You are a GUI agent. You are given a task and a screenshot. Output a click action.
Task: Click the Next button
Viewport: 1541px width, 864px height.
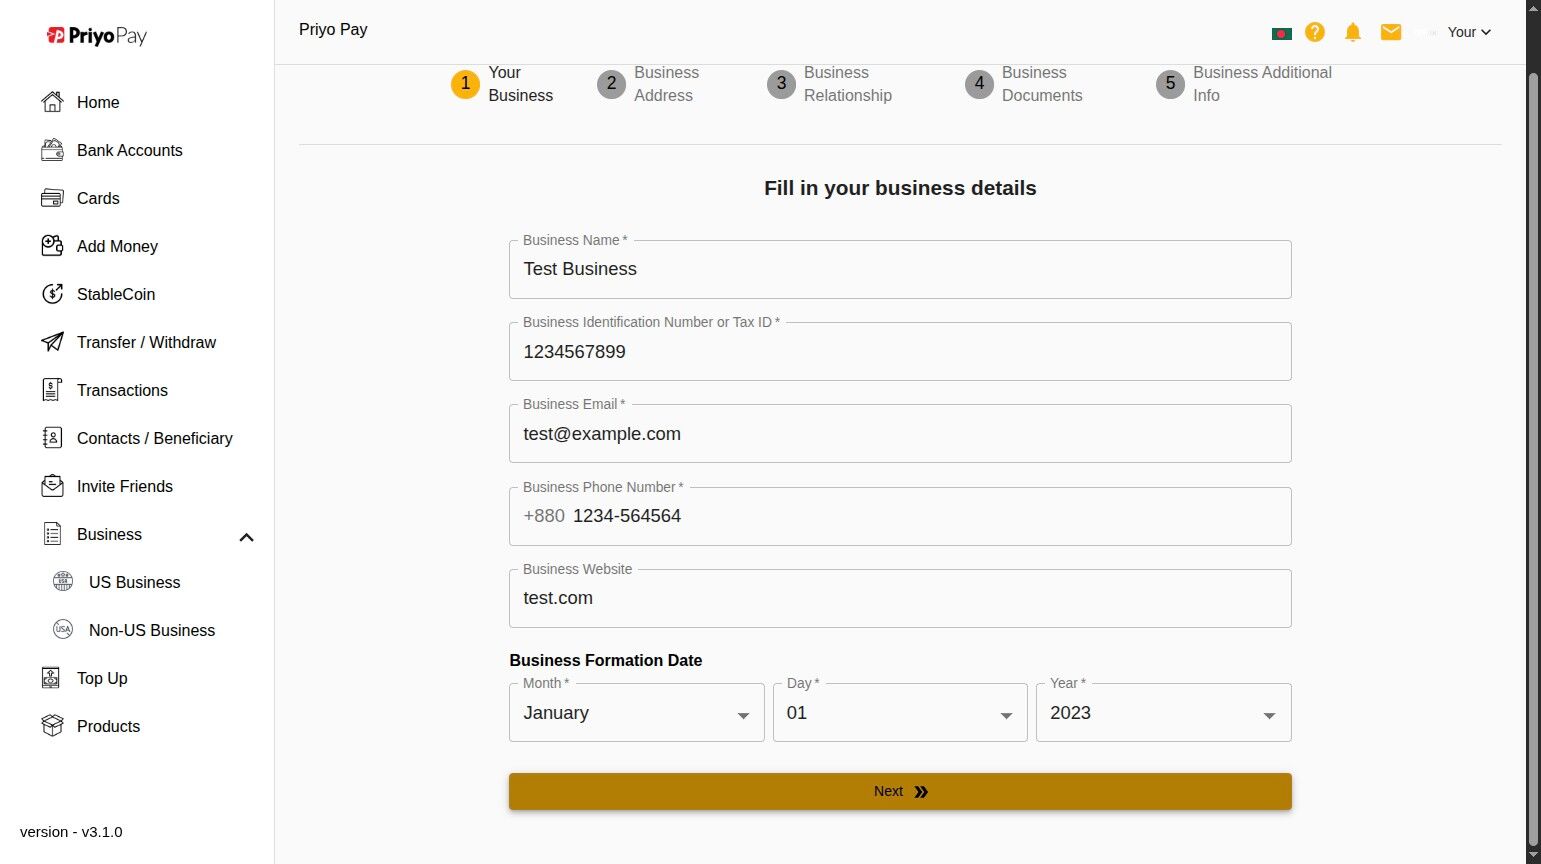[900, 791]
